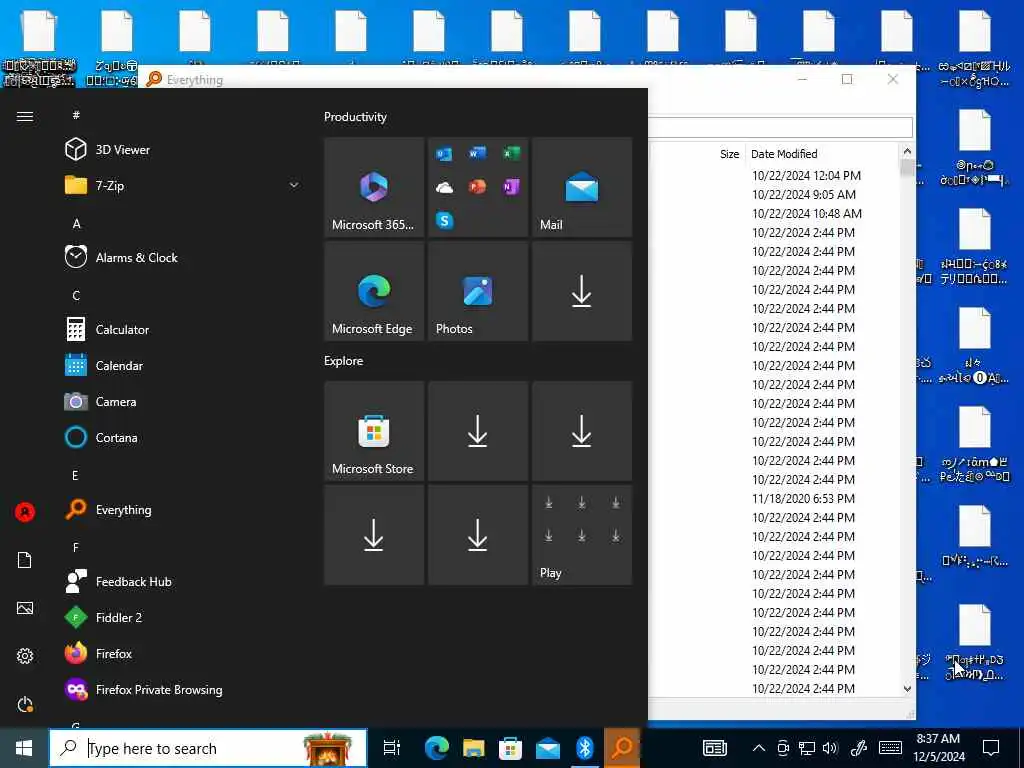Open the touch keyboard tray icon
Screen dimensions: 1024x768
pyautogui.click(x=890, y=748)
